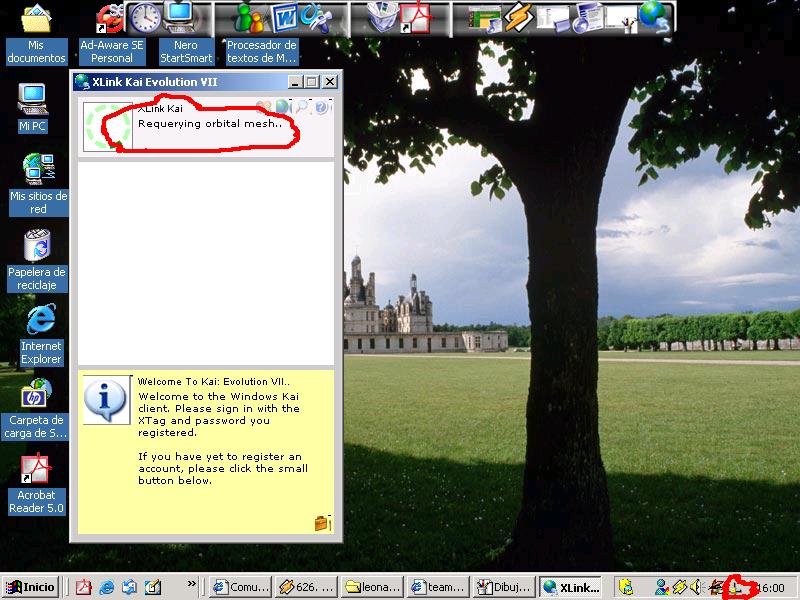Image resolution: width=800 pixels, height=600 pixels.
Task: Click the XLink... taskbar button
Action: (571, 587)
